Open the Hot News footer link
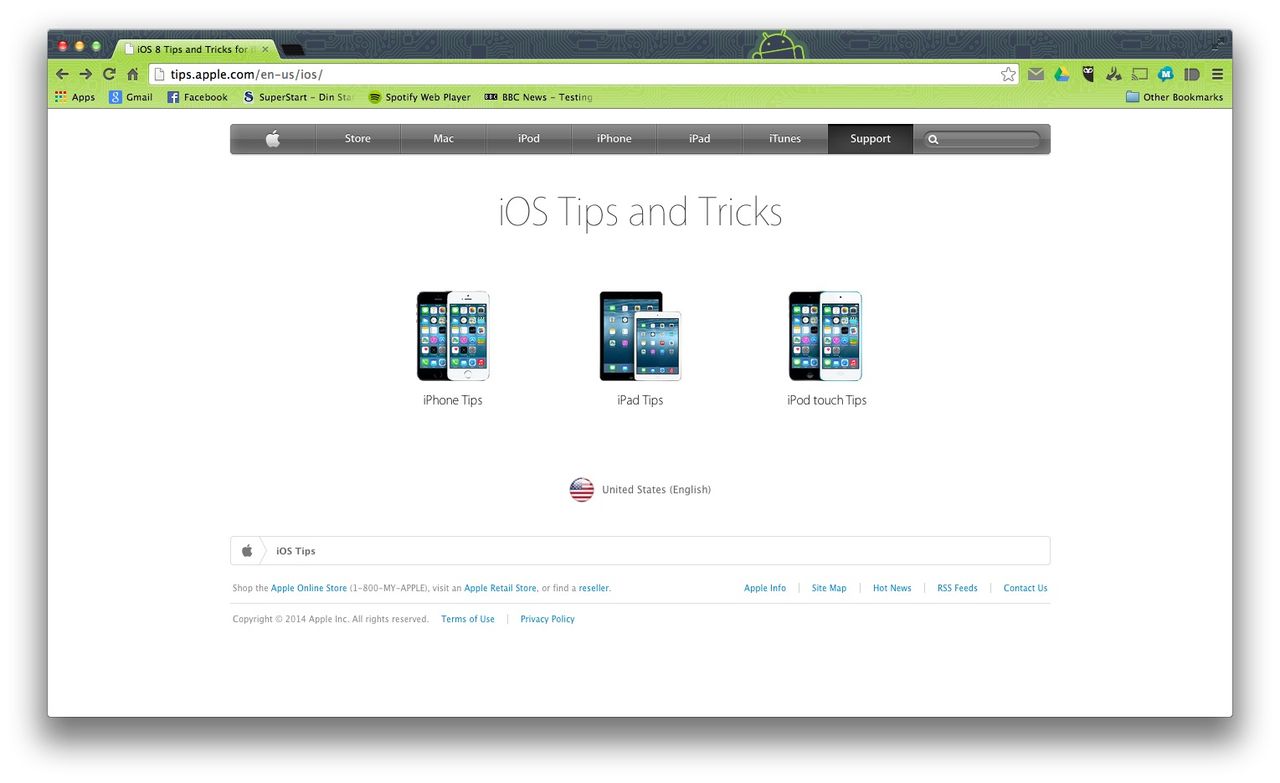1280x783 pixels. click(x=892, y=588)
